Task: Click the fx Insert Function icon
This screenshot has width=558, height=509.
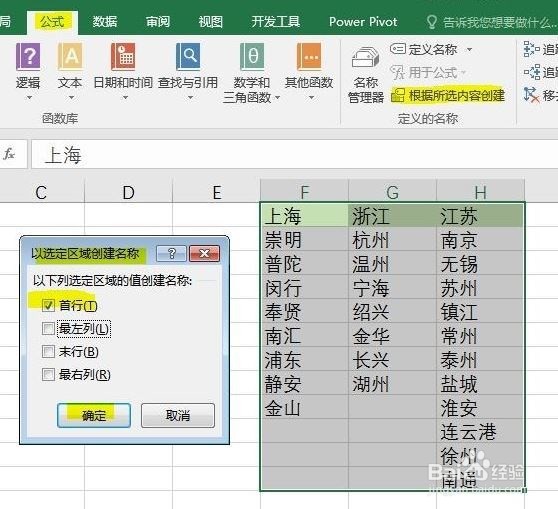Action: (9, 154)
